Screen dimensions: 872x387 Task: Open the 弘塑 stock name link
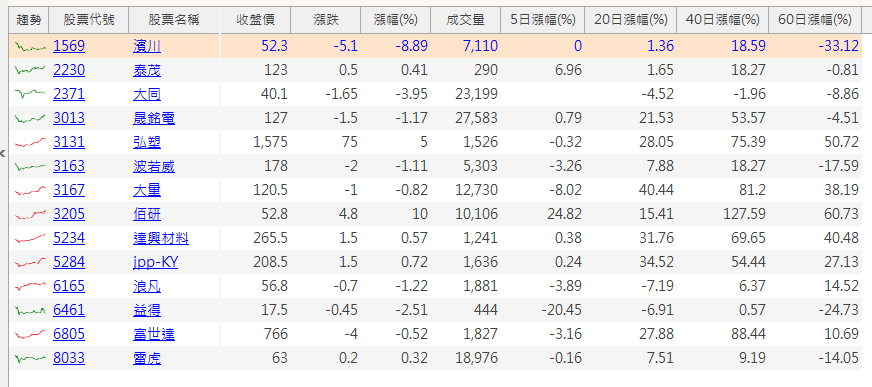point(147,142)
